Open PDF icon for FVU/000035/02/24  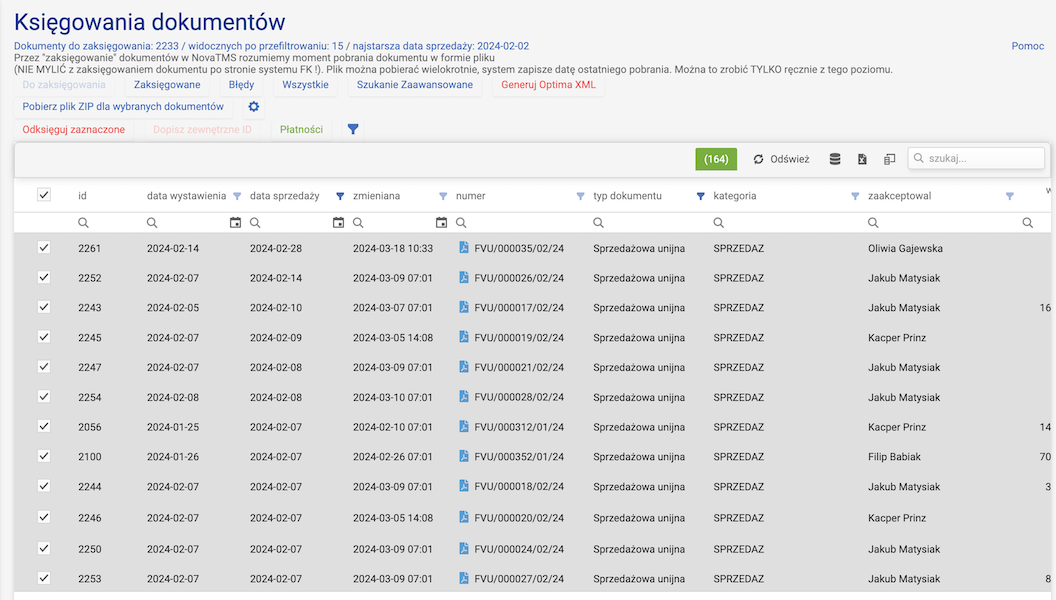click(464, 248)
